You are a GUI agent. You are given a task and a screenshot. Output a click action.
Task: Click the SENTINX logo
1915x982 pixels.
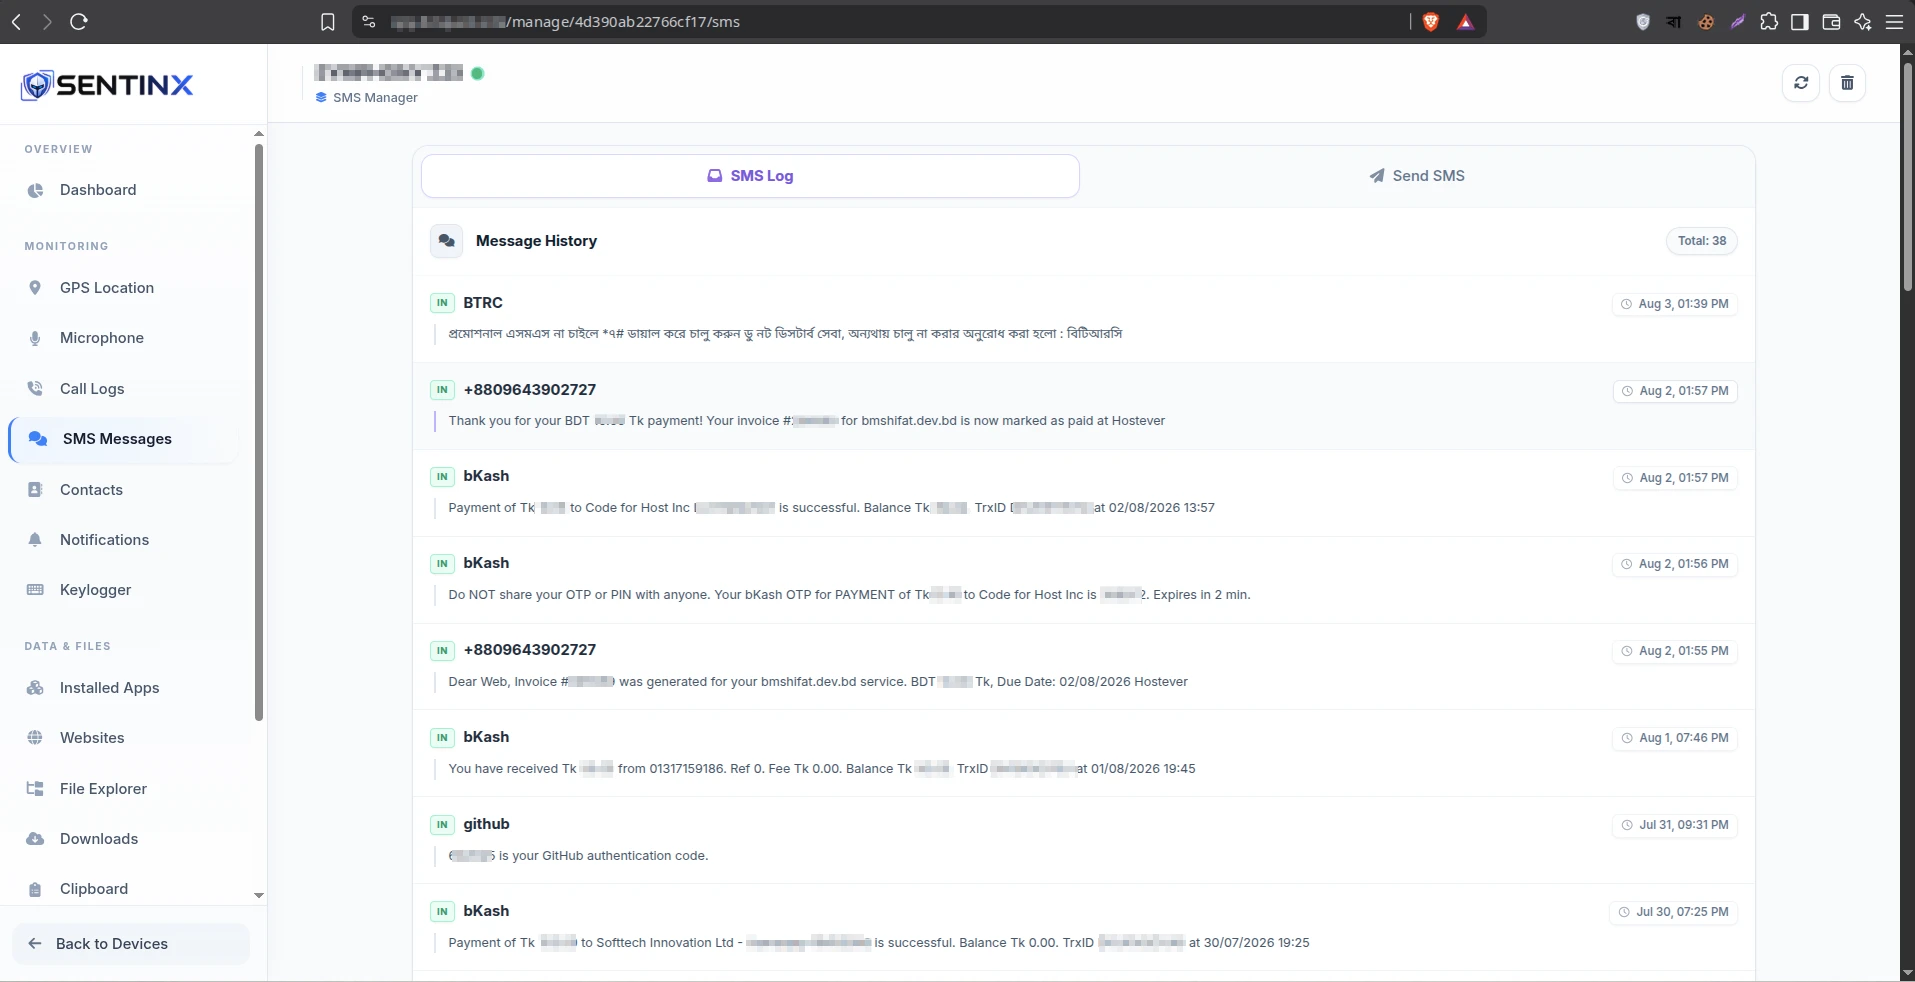[x=107, y=85]
